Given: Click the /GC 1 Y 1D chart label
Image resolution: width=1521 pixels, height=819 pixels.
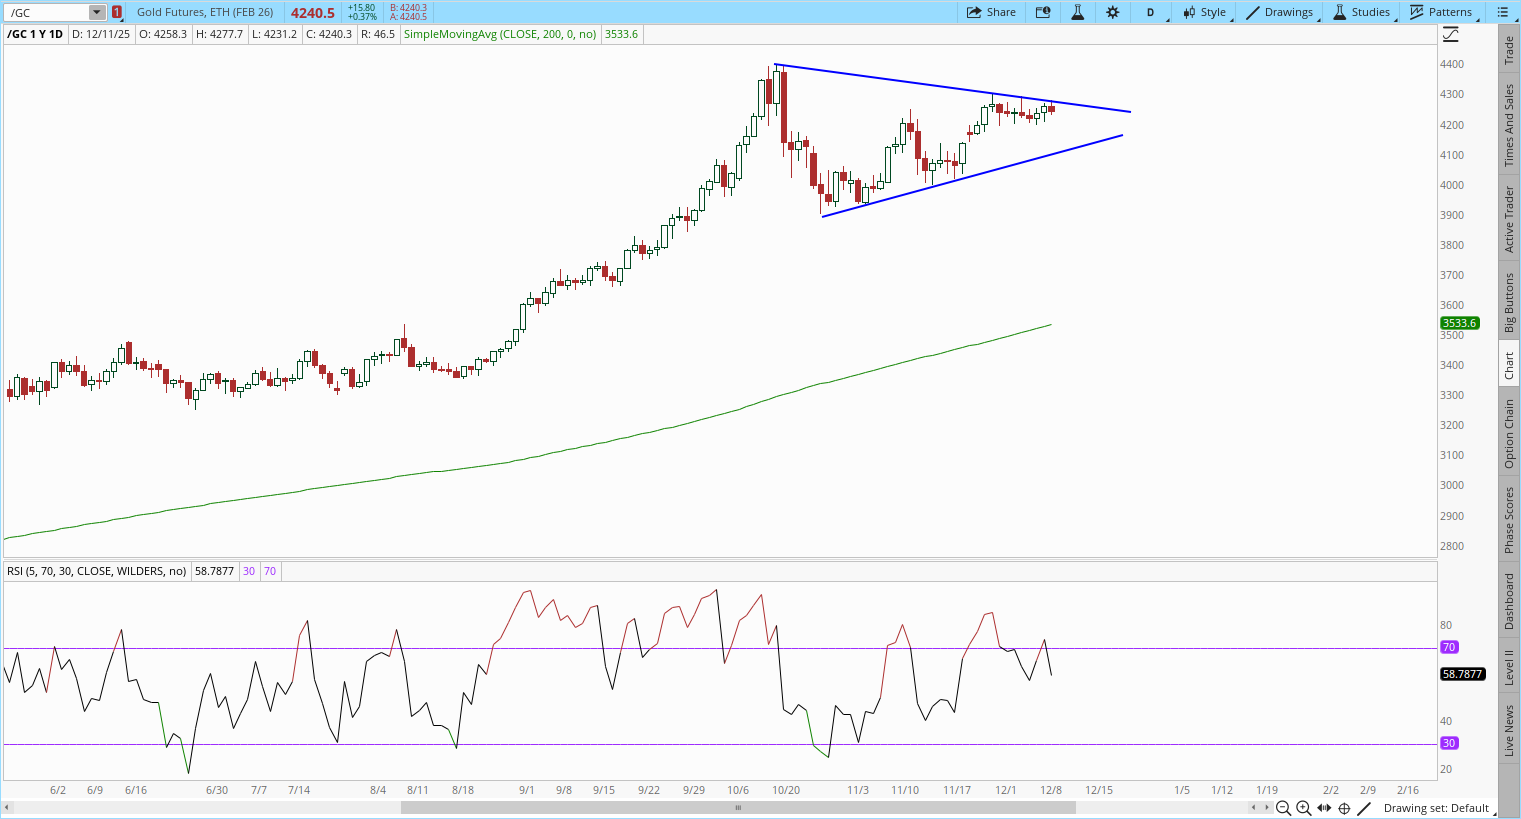Looking at the screenshot, I should (x=35, y=34).
